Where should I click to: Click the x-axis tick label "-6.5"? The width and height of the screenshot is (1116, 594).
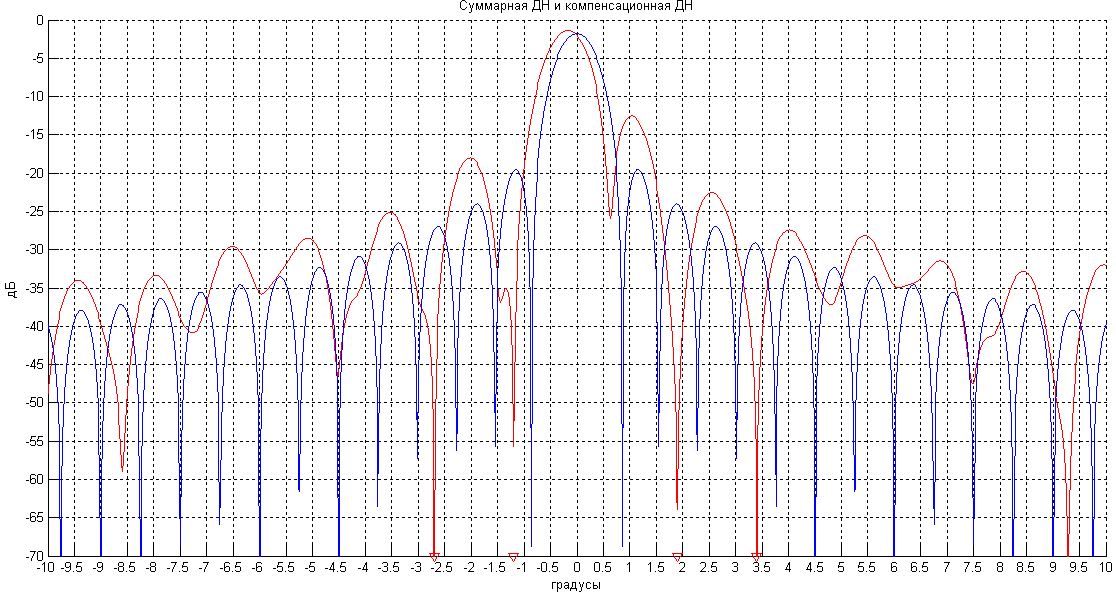[x=231, y=568]
